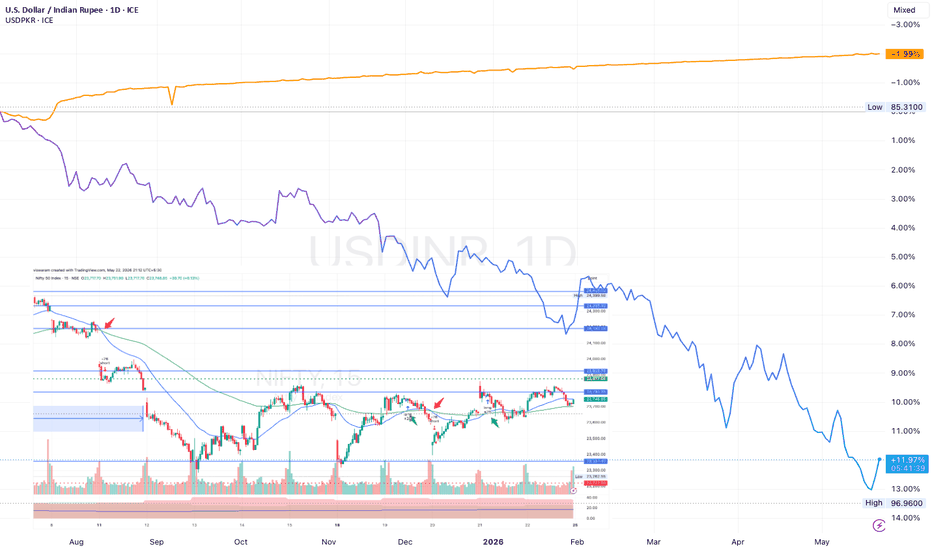This screenshot has height=550, width=932.
Task: Click the Low 85.3100 label
Action: [895, 107]
